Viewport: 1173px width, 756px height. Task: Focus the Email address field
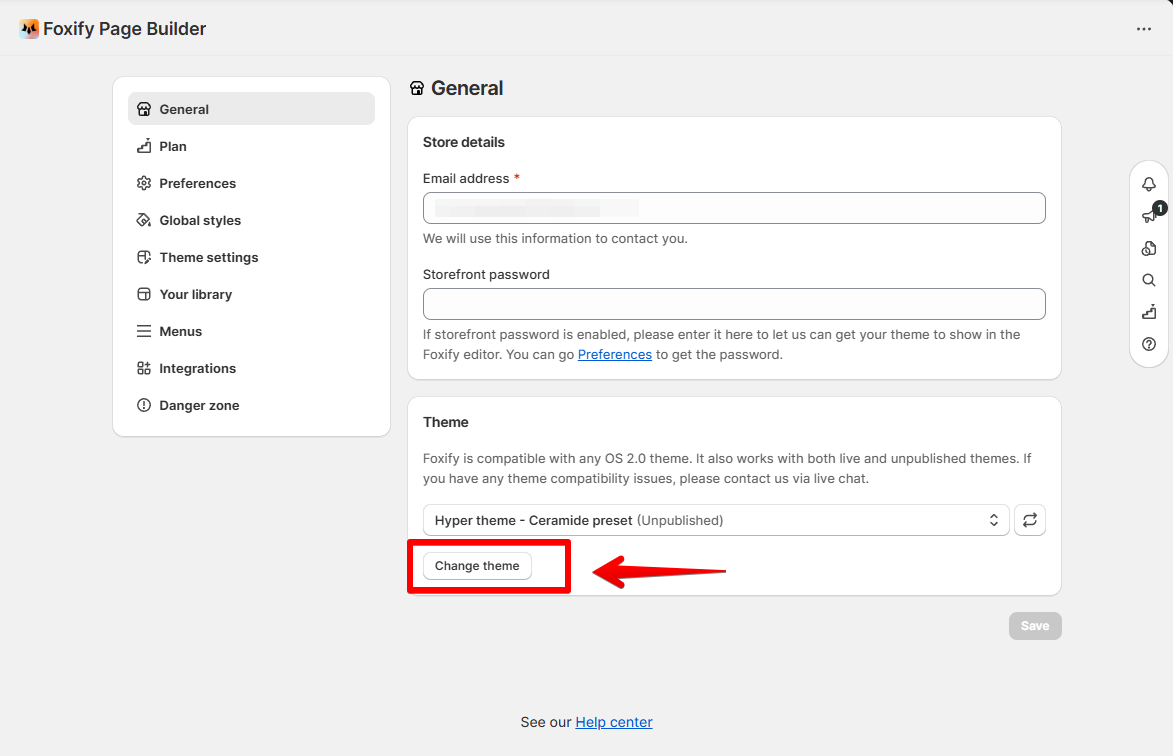pos(734,208)
